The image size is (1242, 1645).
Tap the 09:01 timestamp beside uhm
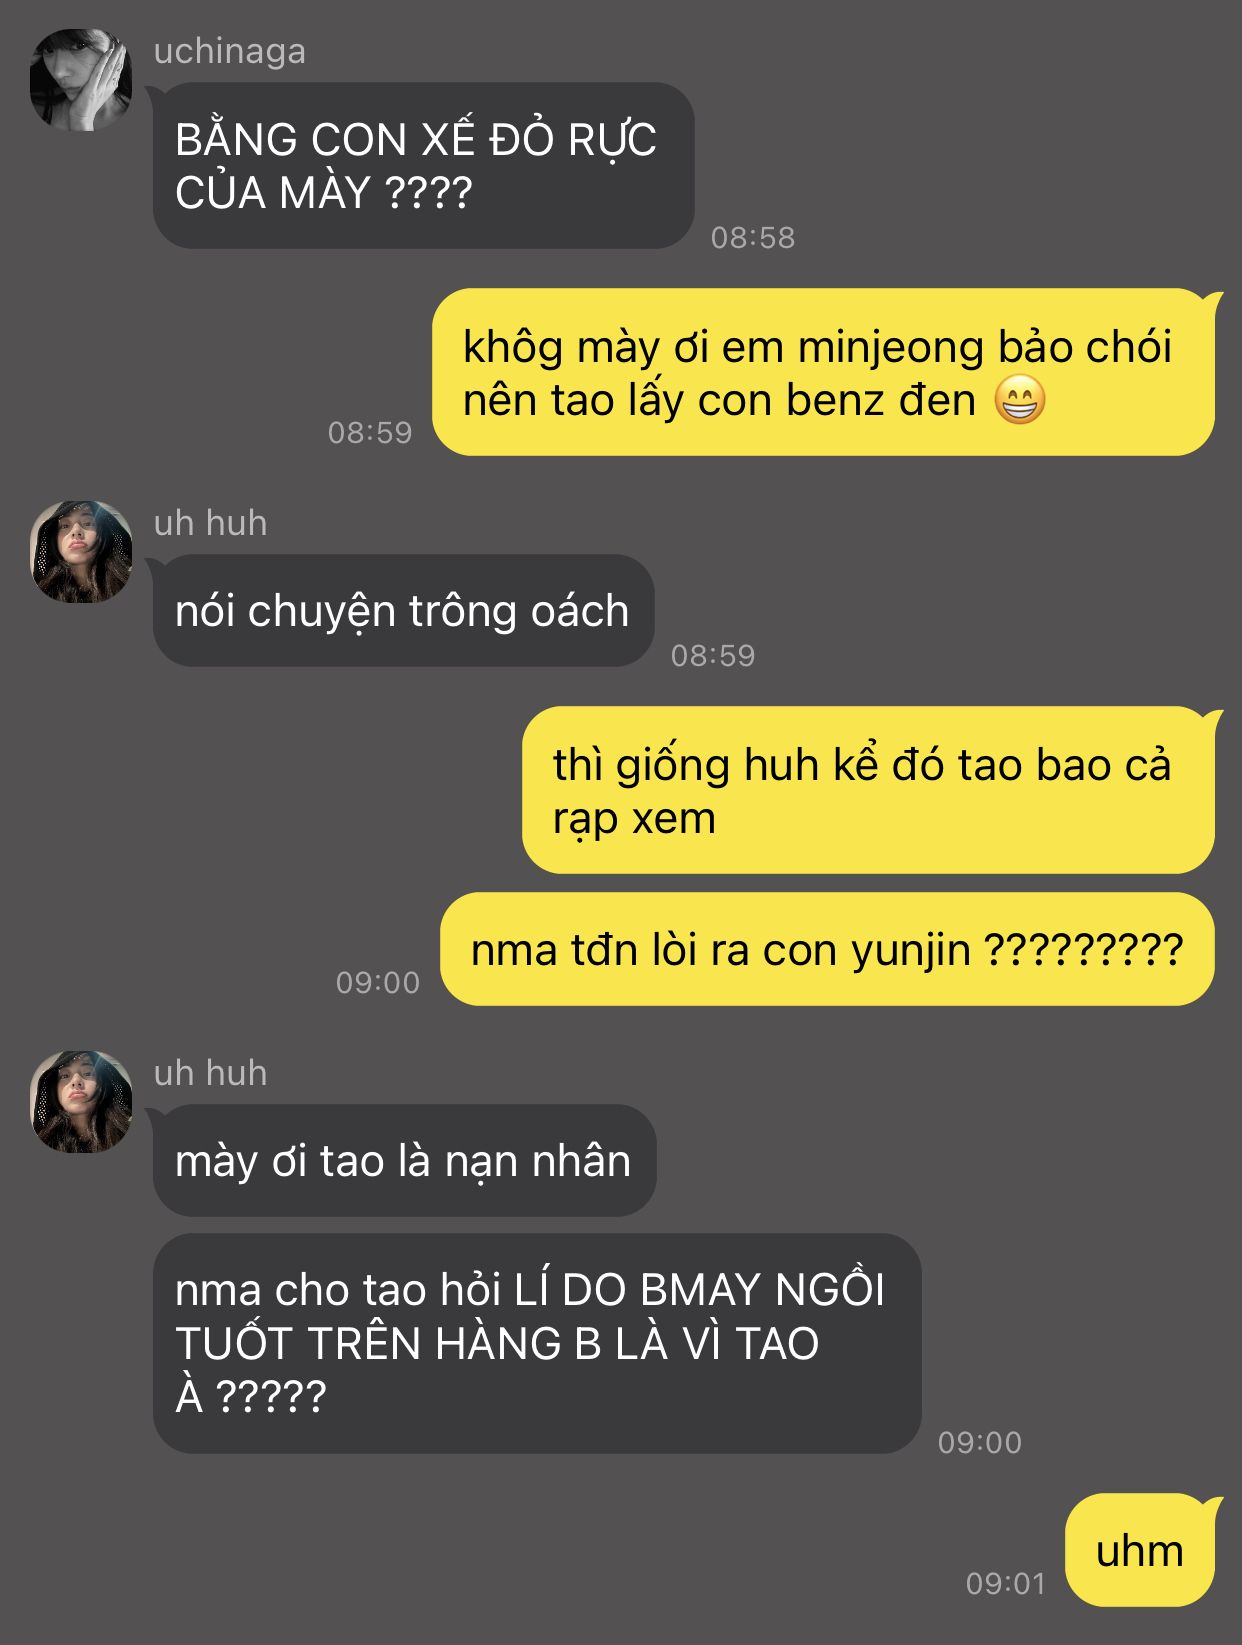[1006, 1583]
